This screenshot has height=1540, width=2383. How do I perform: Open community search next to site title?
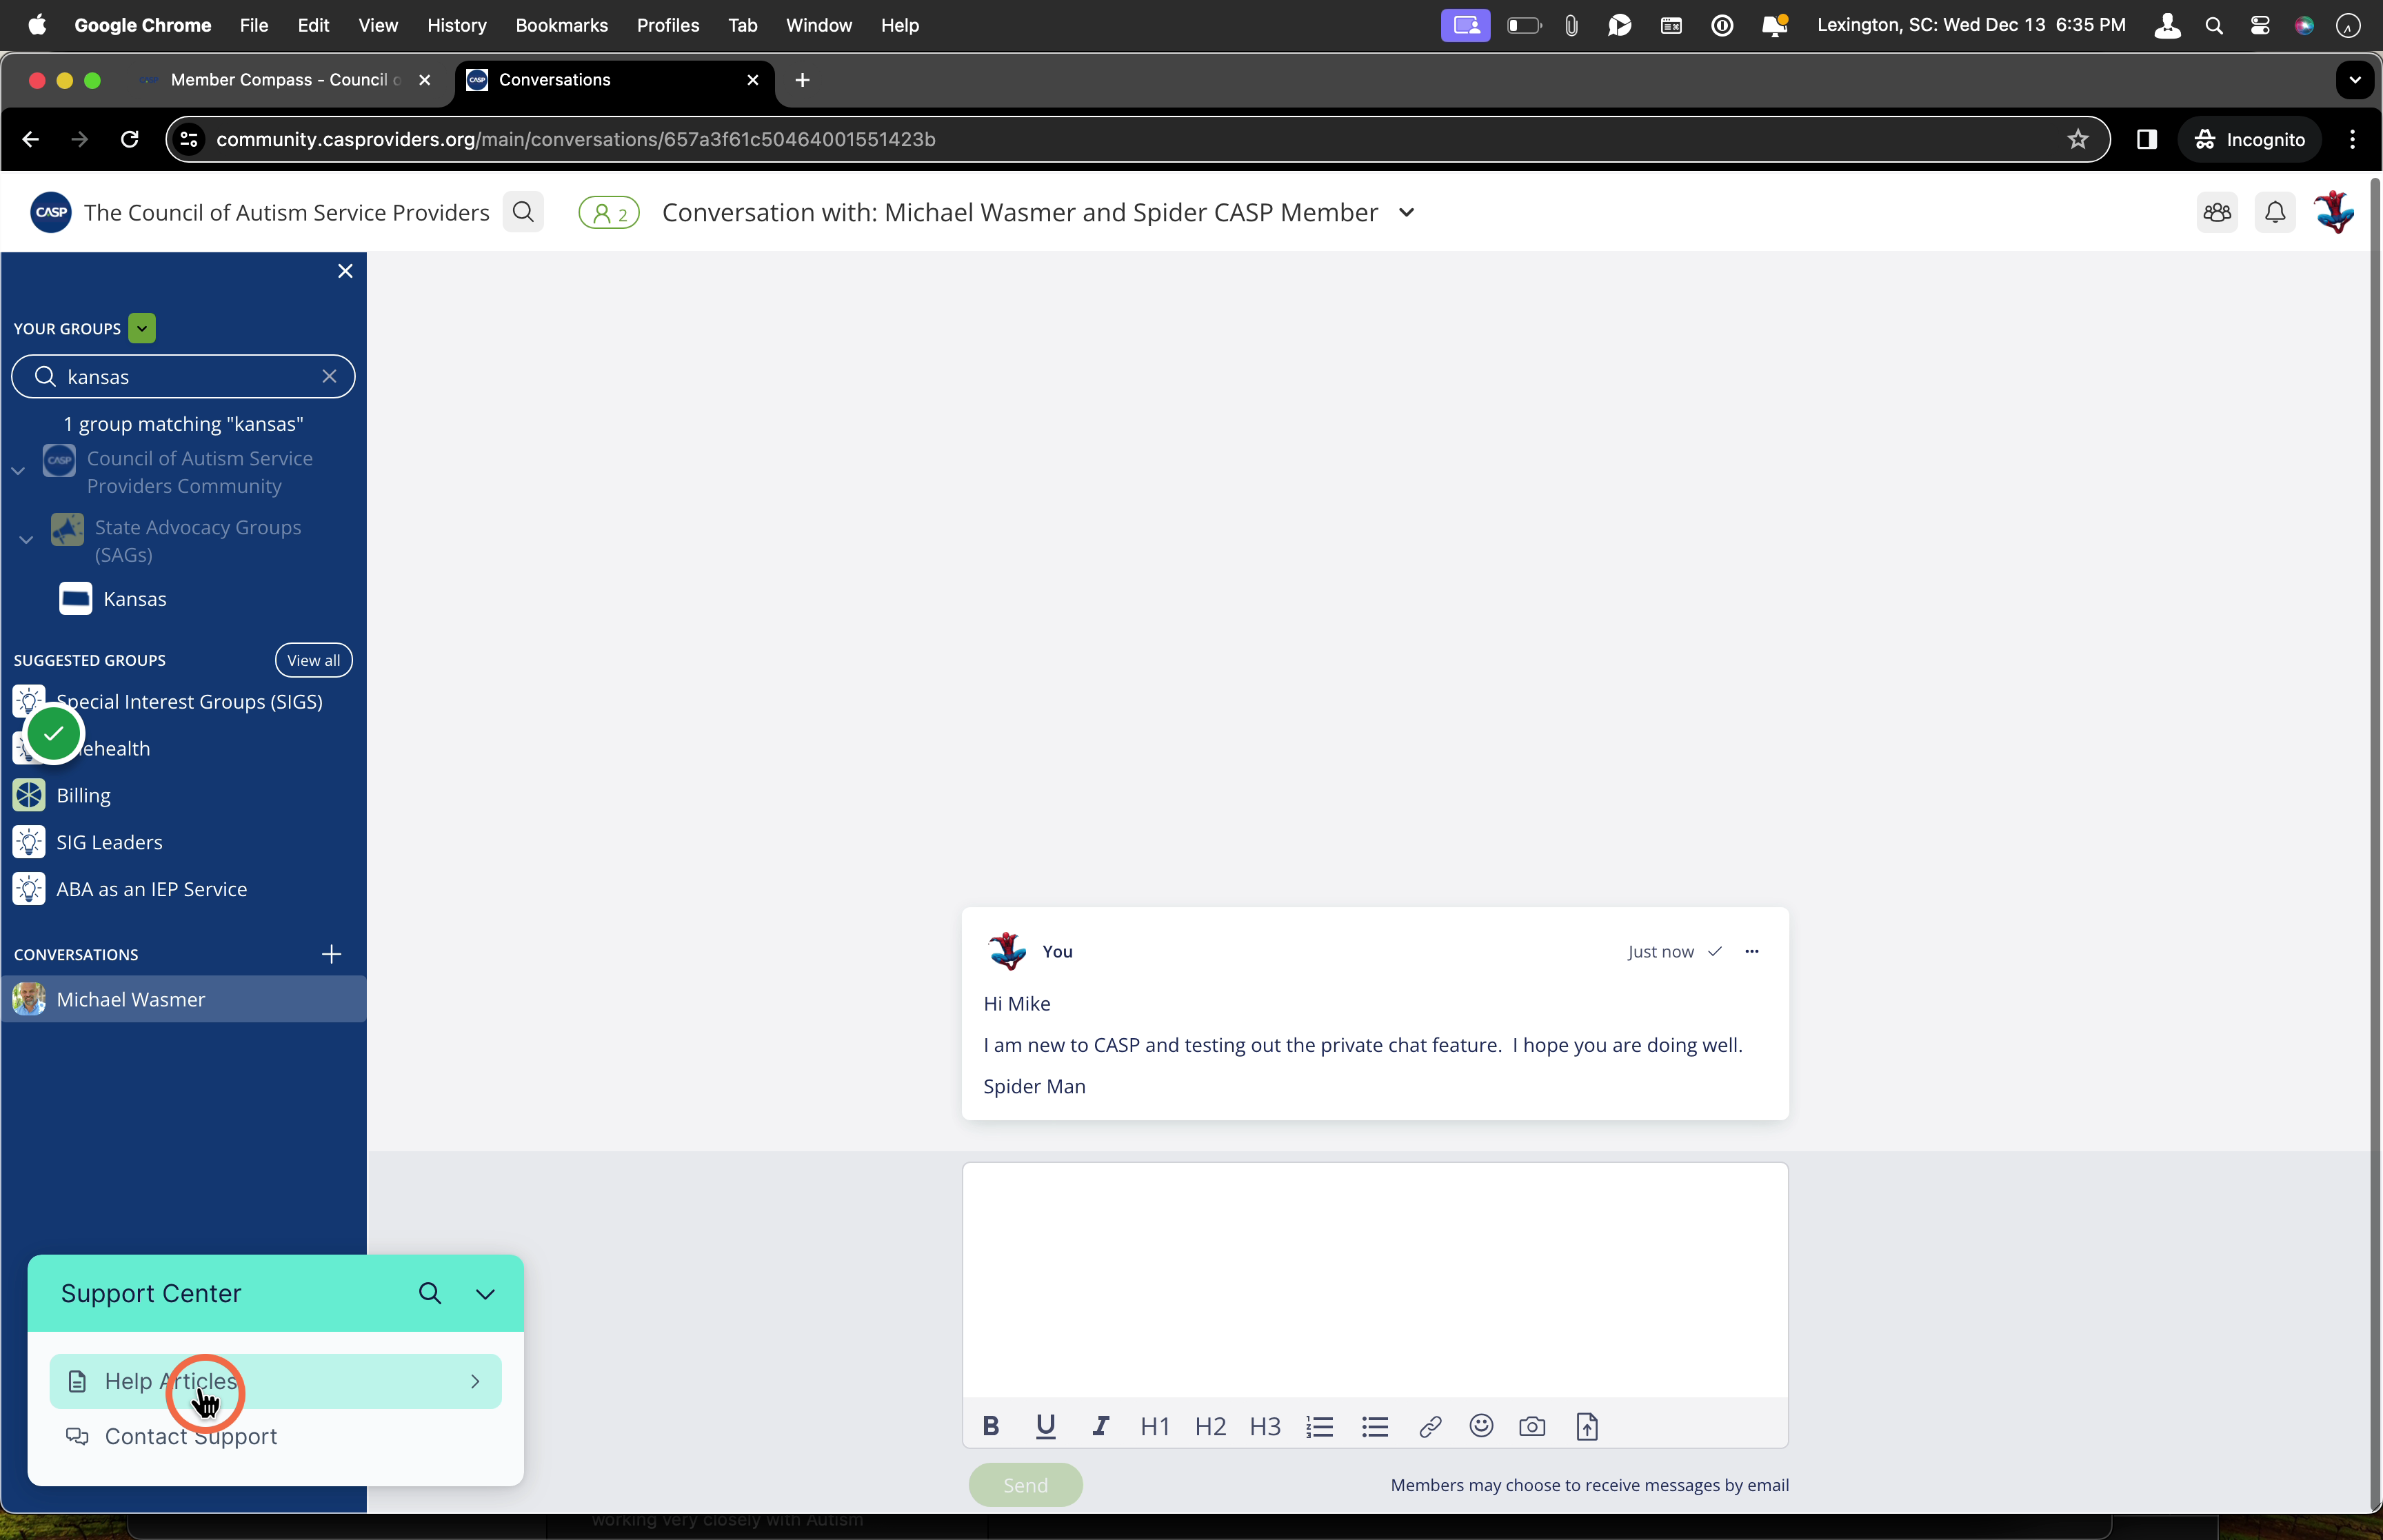click(x=523, y=212)
